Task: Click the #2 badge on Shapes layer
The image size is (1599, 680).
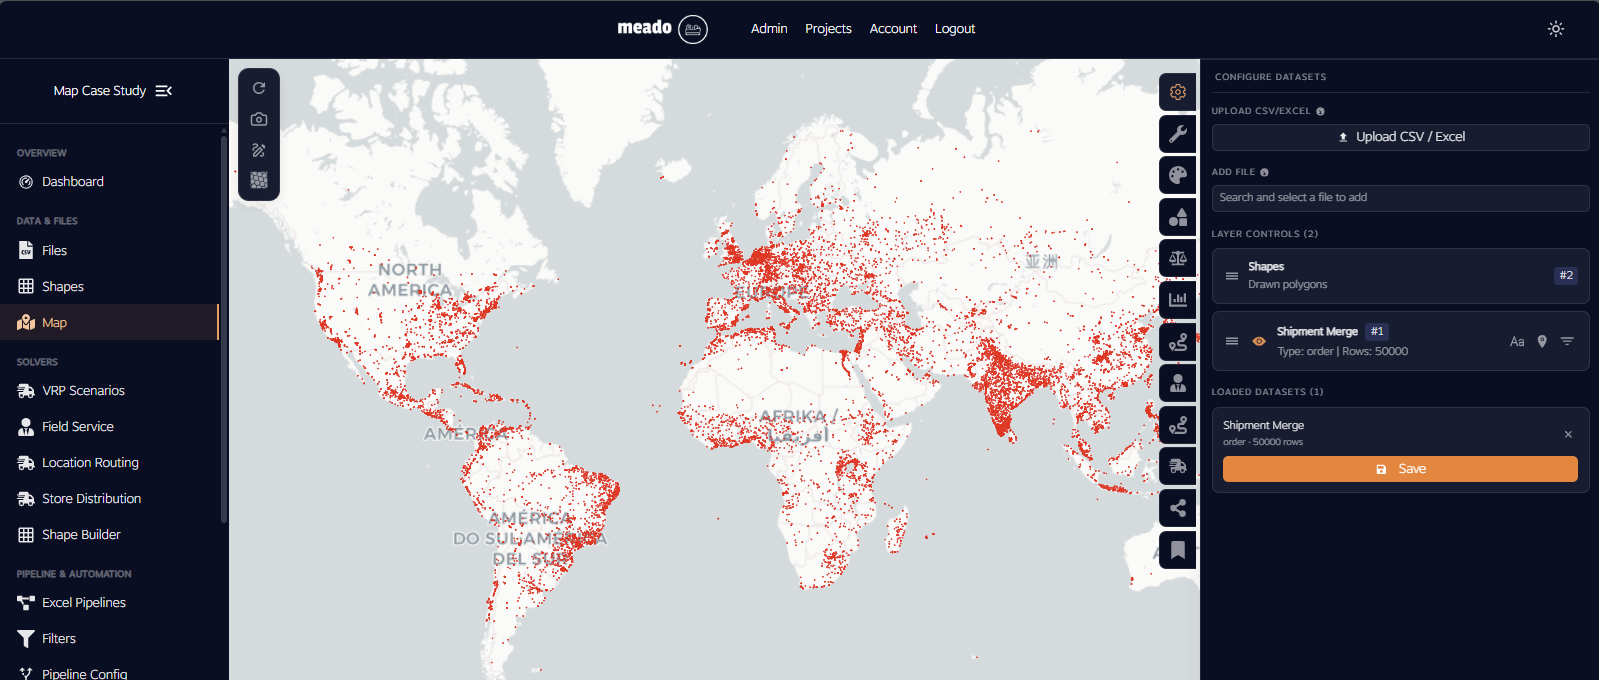Action: click(x=1566, y=276)
